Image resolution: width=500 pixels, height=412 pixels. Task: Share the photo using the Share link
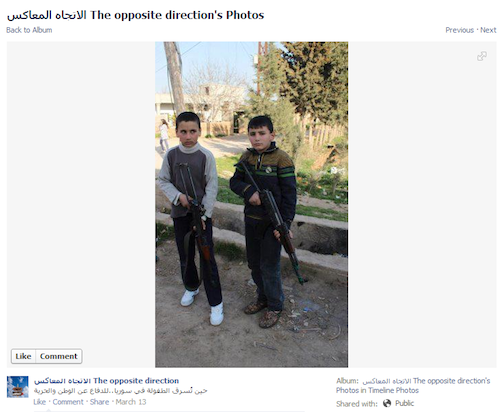click(99, 402)
